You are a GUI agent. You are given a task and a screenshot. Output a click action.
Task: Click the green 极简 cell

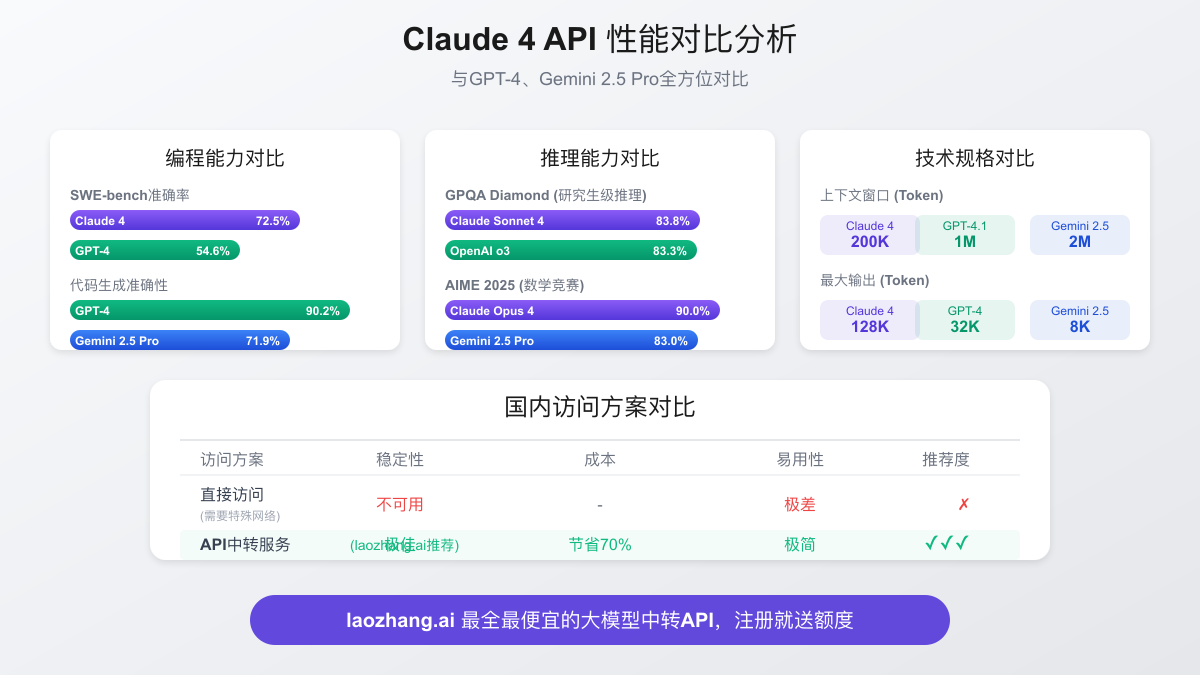point(800,545)
